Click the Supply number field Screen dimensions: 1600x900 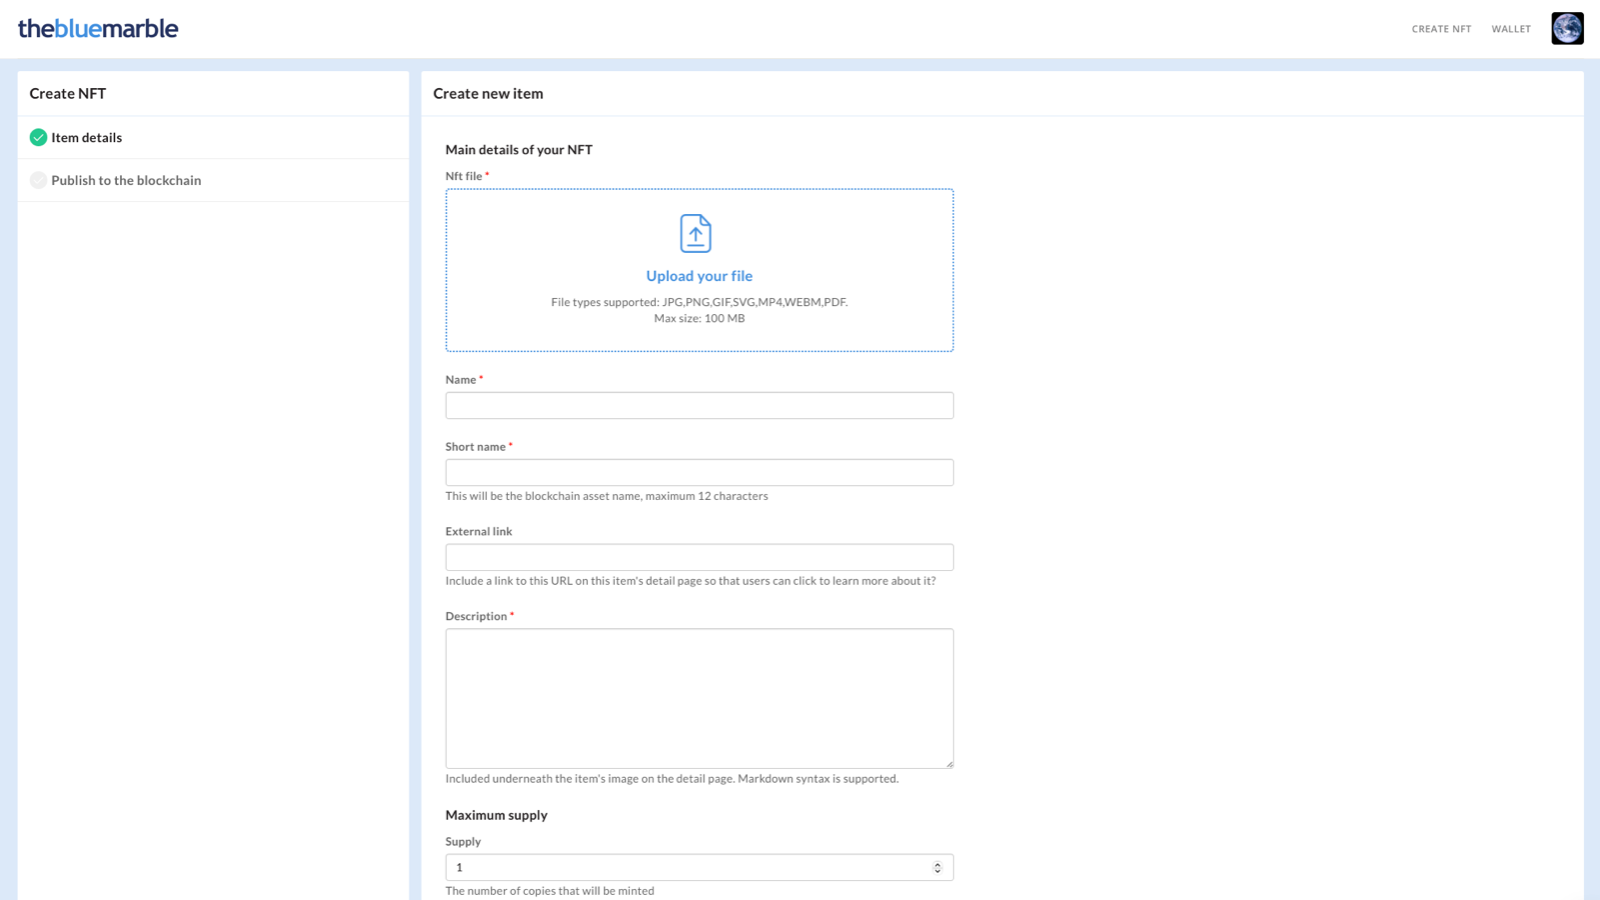pyautogui.click(x=699, y=867)
